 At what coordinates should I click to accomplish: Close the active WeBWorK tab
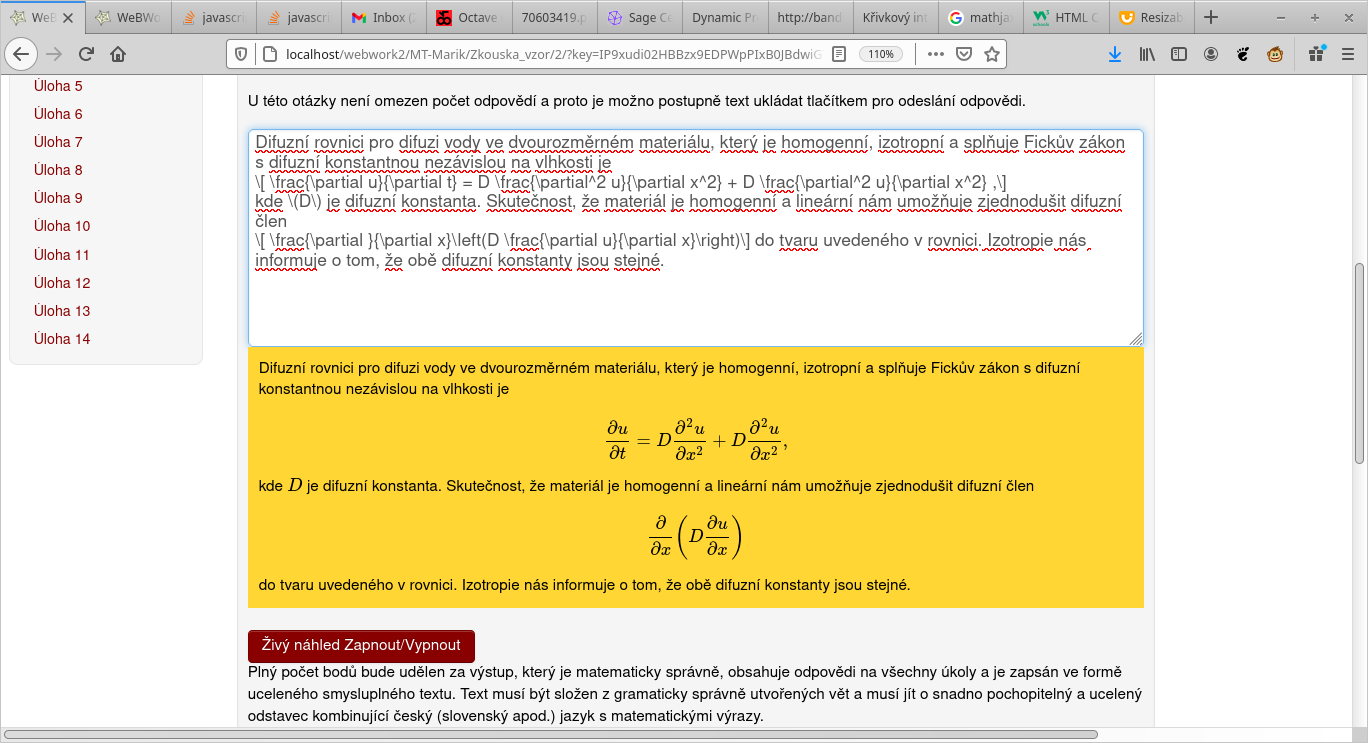pos(69,17)
